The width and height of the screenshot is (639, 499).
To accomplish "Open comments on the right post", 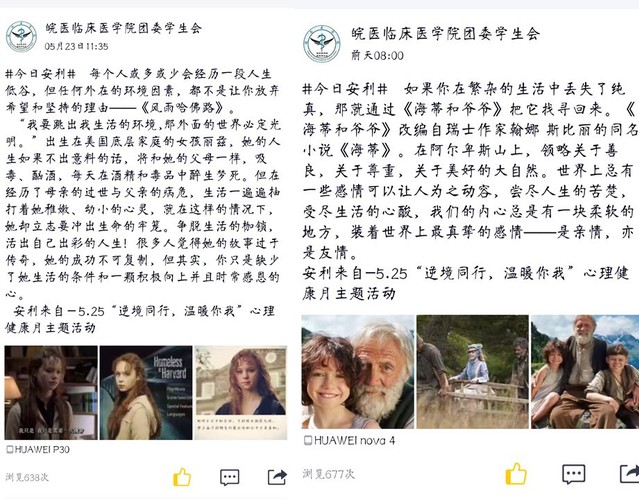I will [x=573, y=474].
